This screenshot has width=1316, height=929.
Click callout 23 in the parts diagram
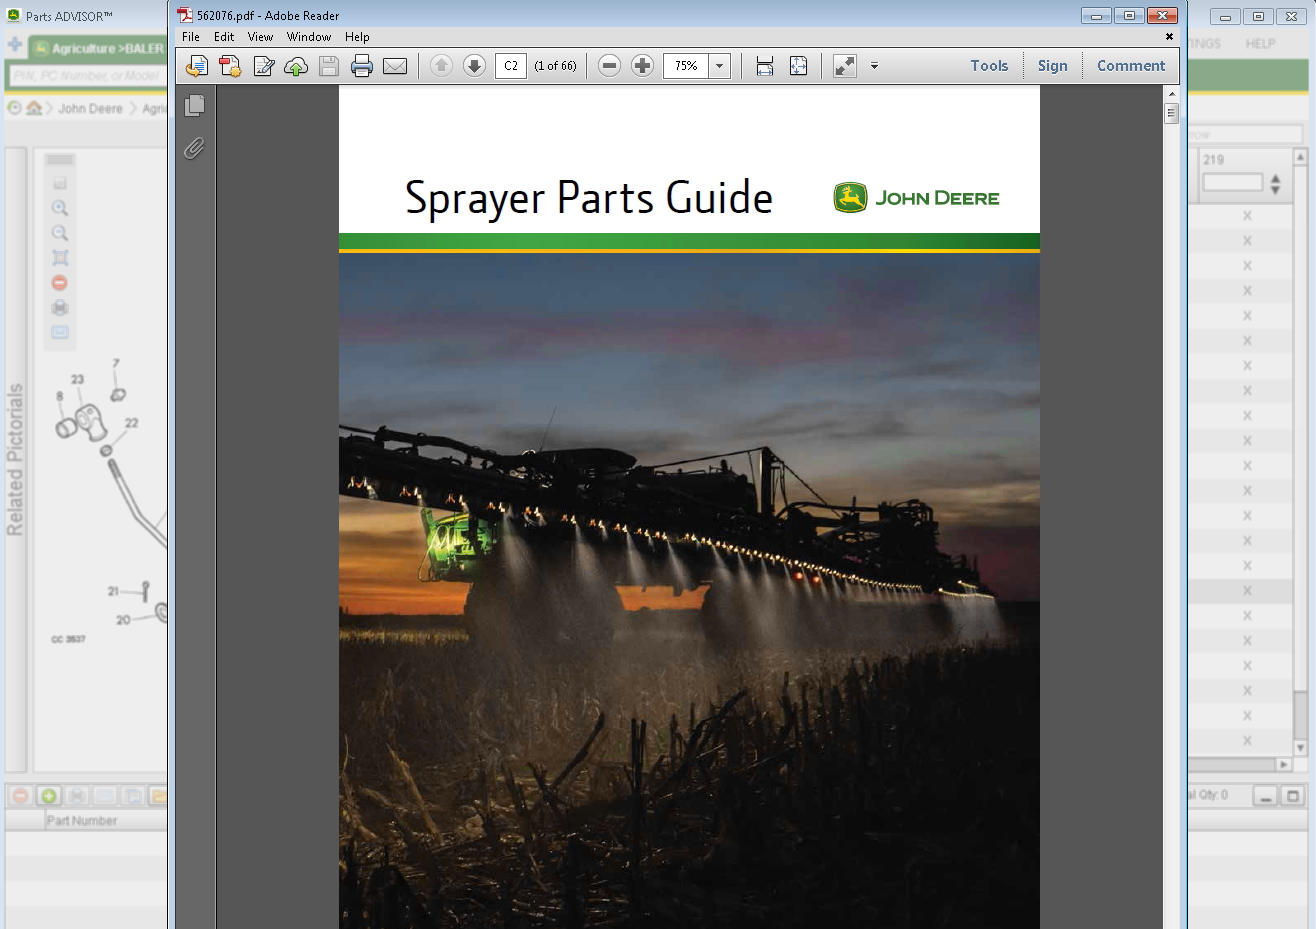(x=77, y=379)
